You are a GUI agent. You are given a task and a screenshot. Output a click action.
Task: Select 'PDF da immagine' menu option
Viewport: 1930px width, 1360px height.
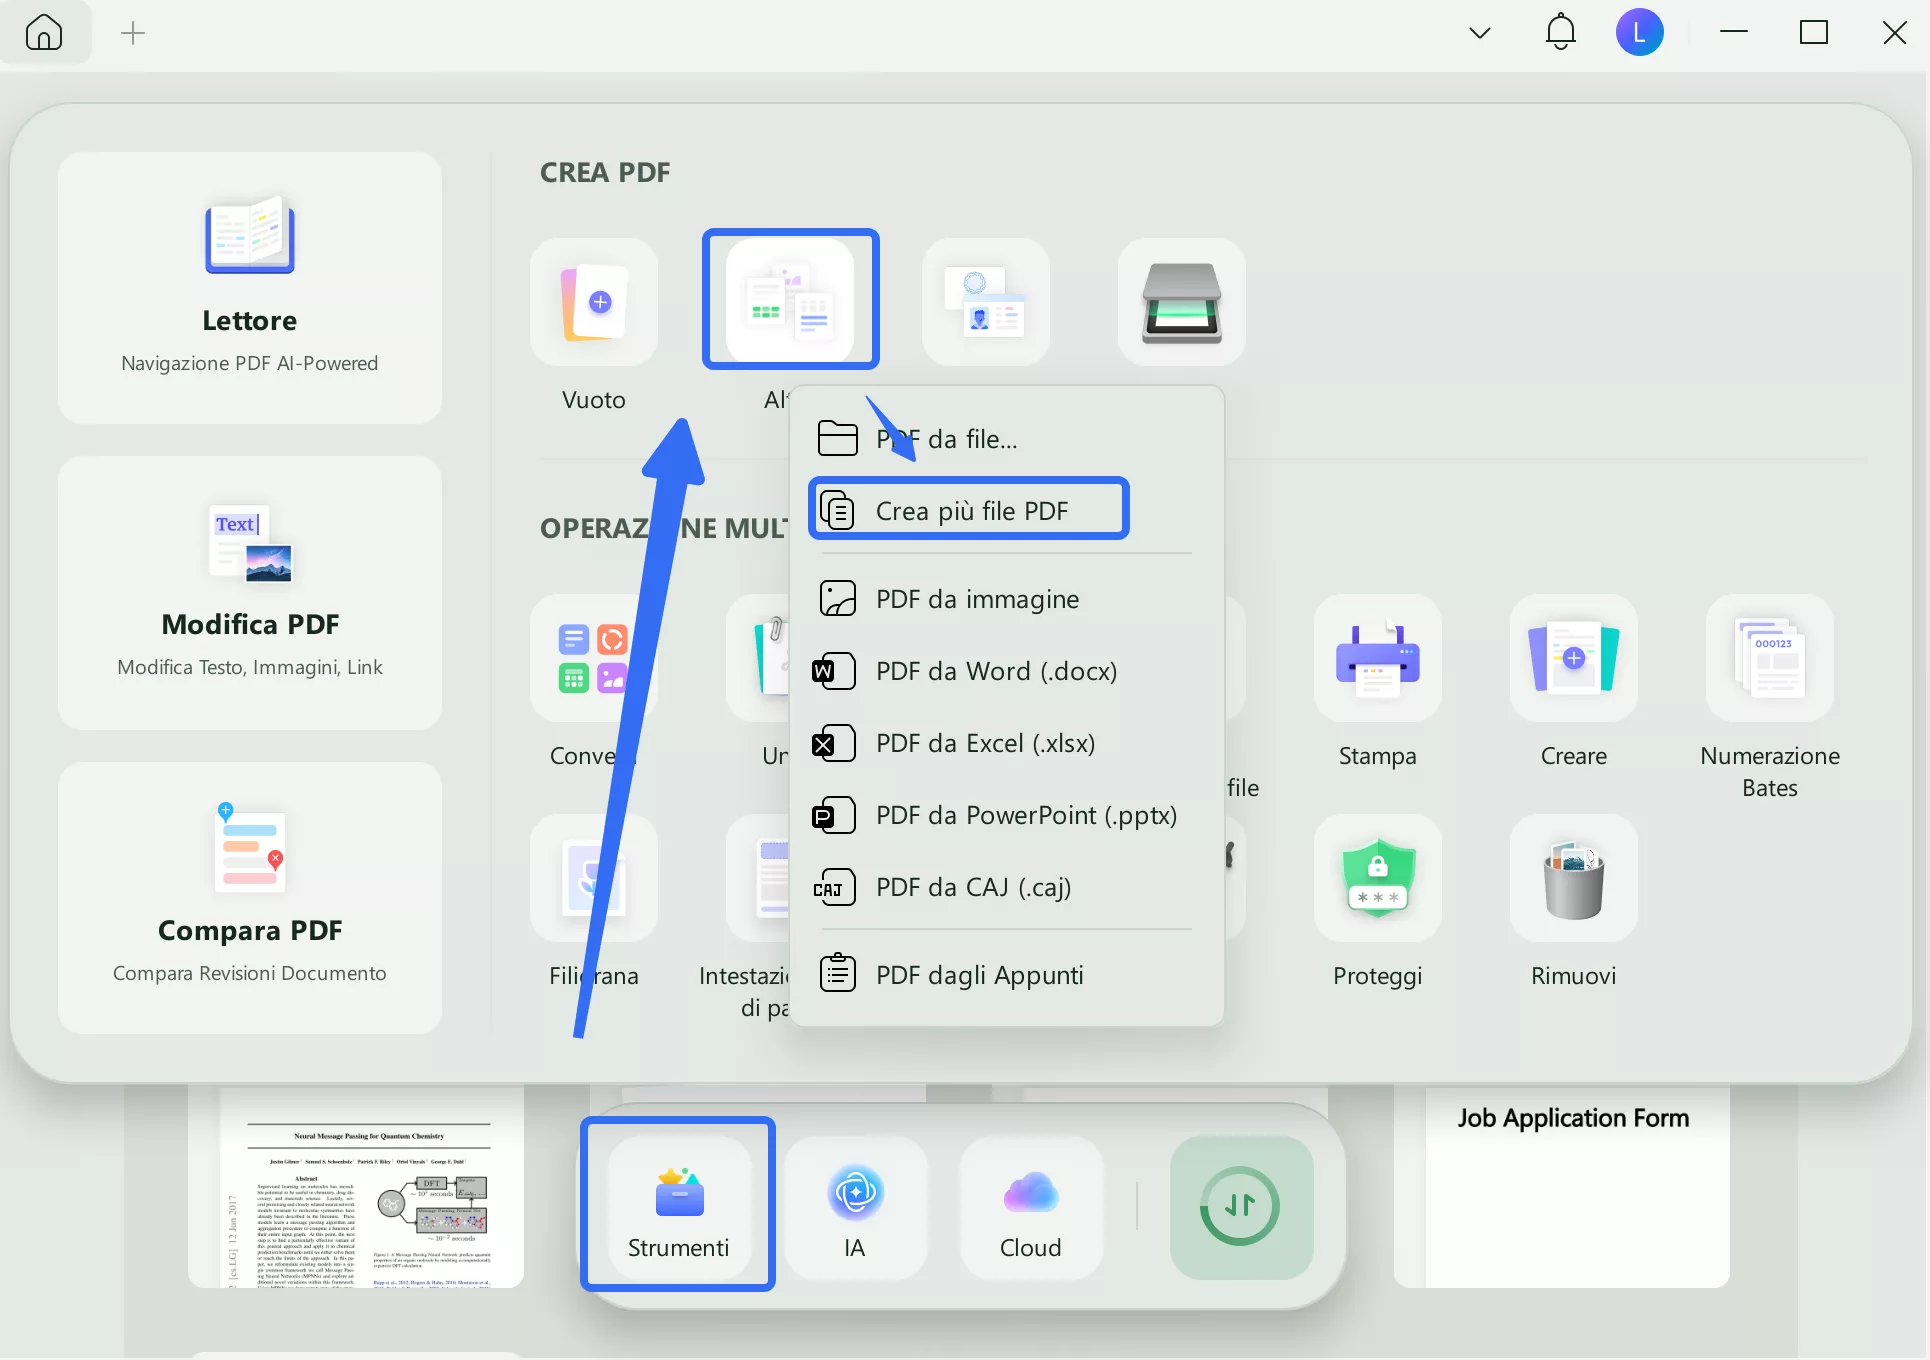tap(977, 599)
